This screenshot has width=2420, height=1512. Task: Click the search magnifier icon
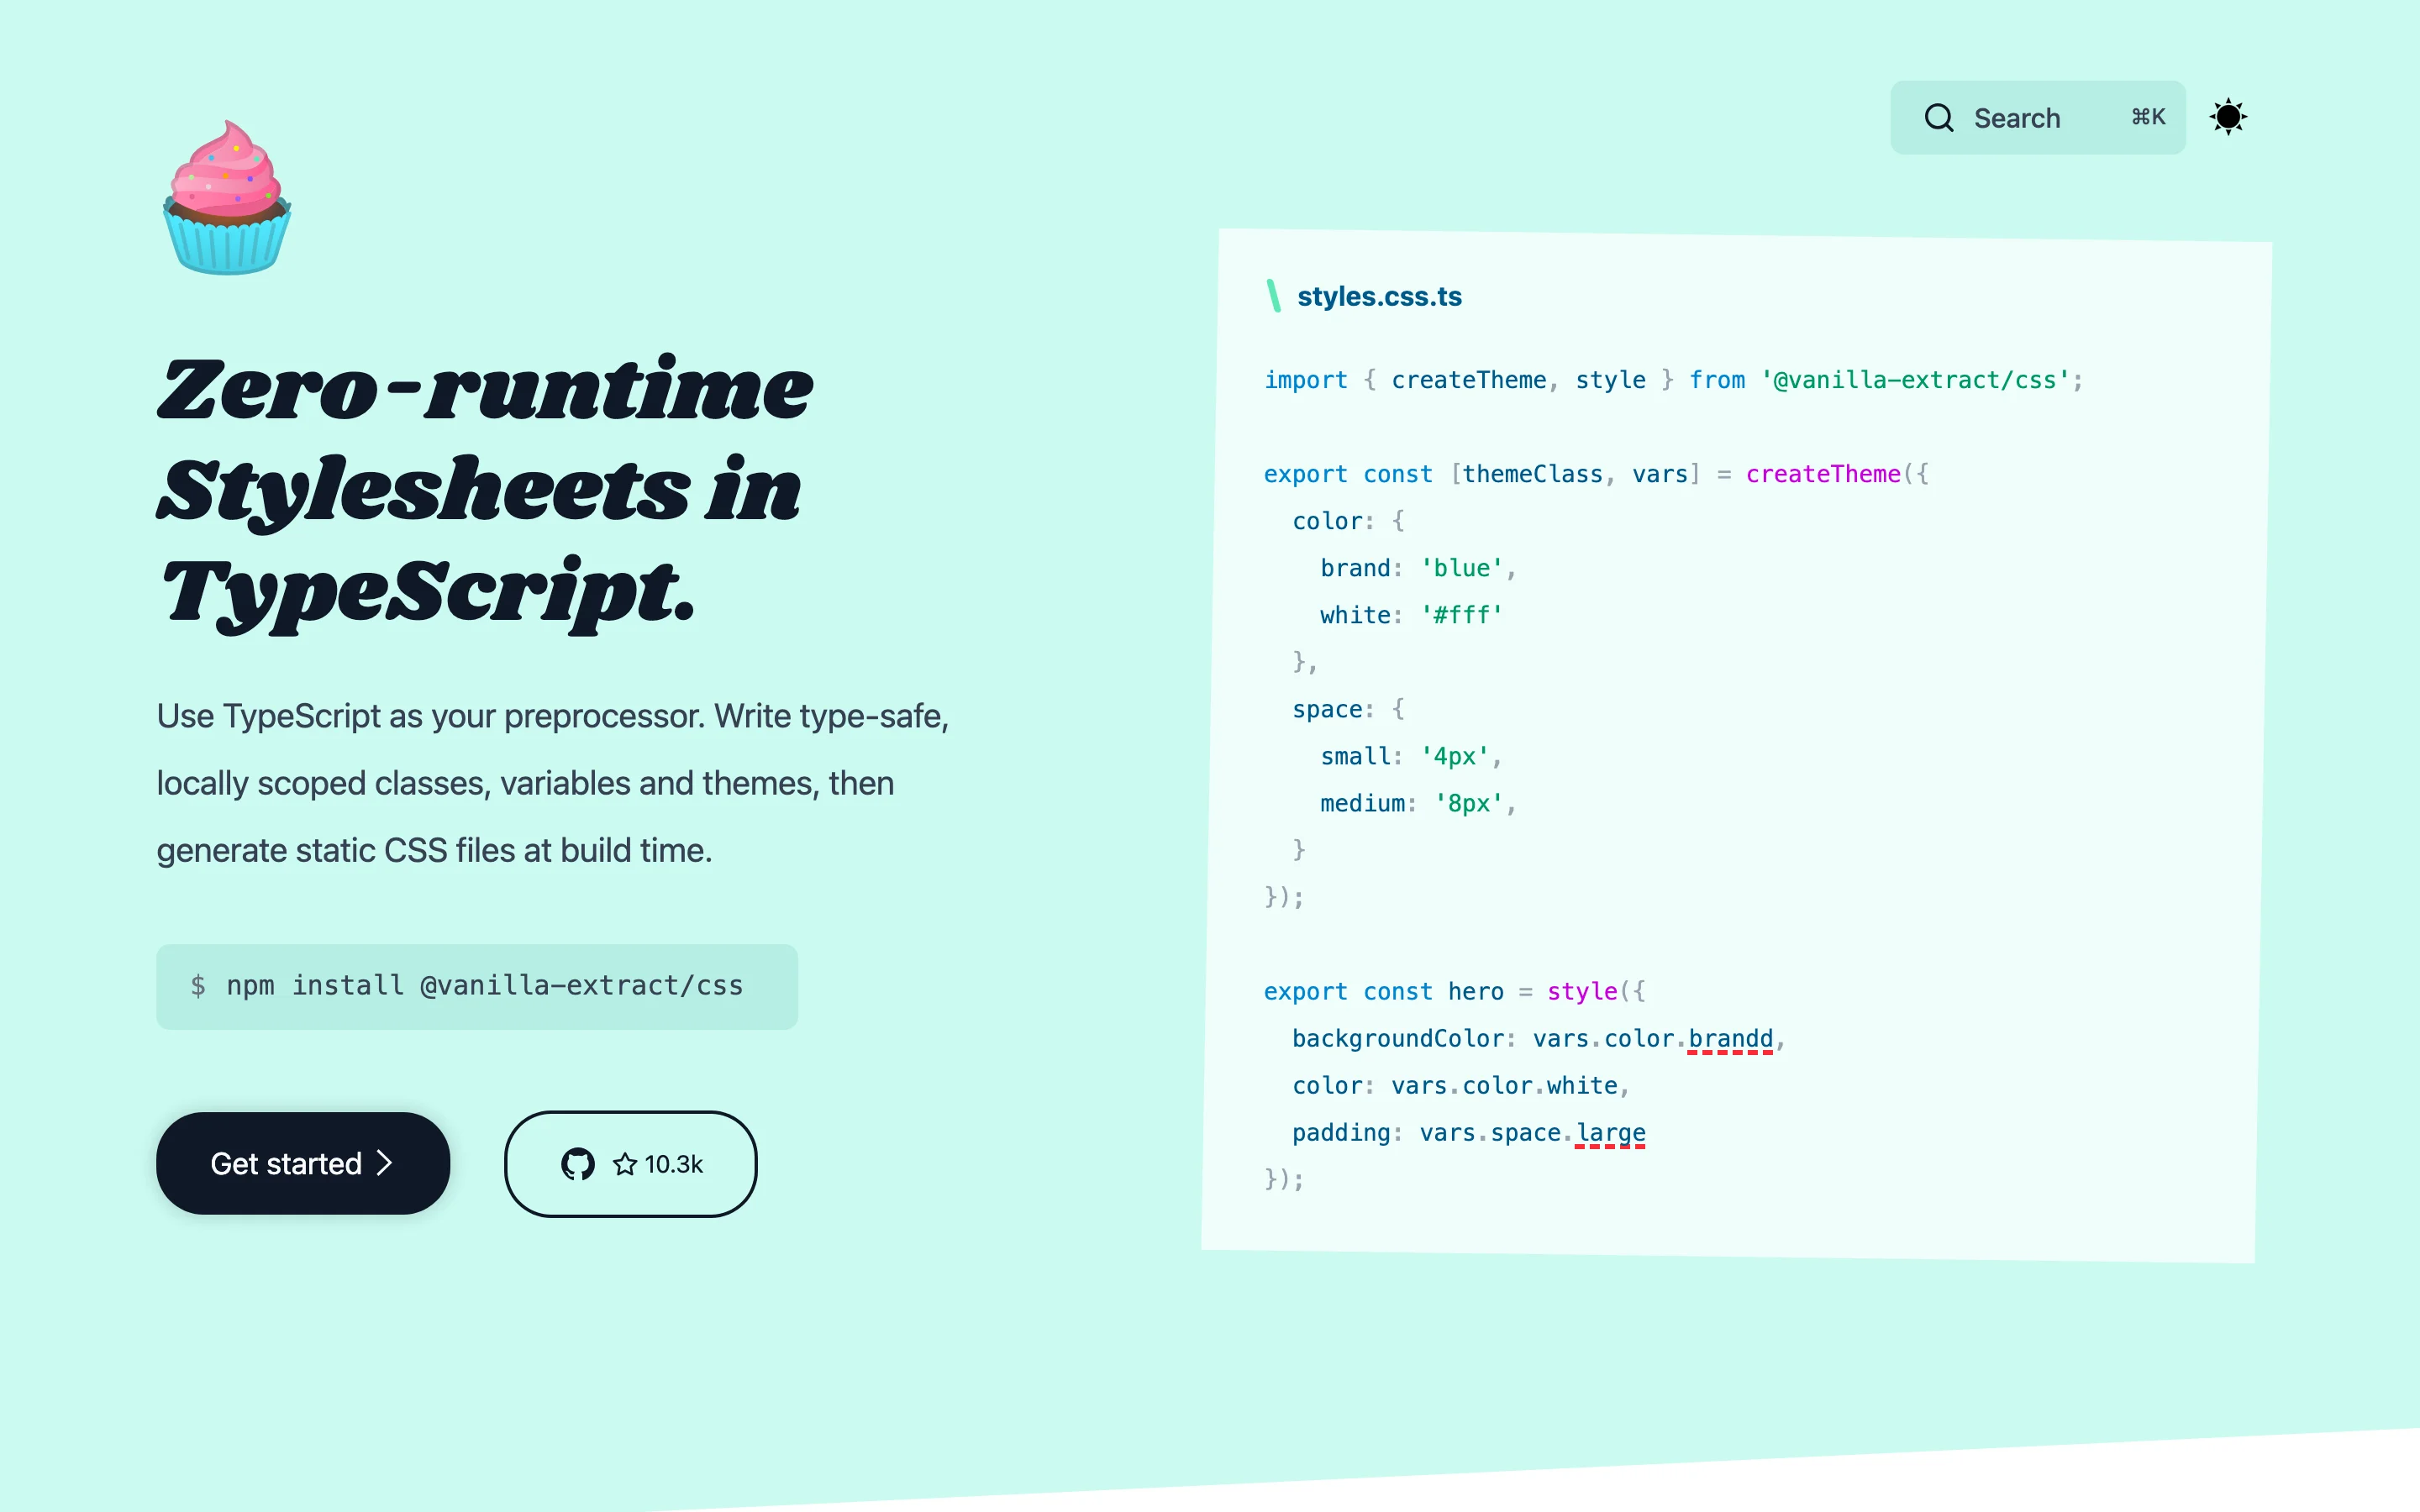click(1938, 118)
